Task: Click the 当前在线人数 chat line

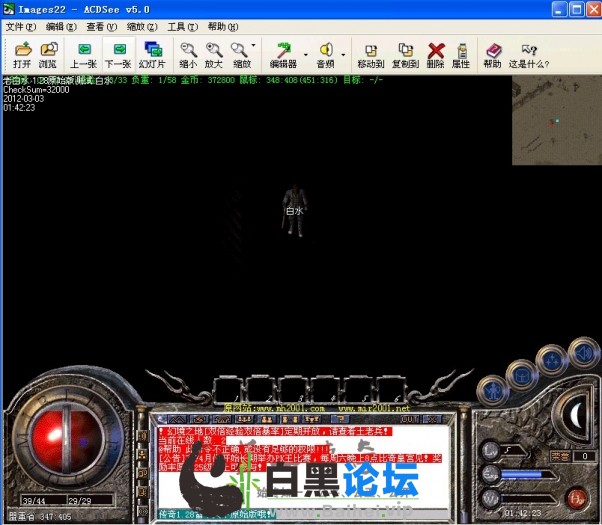Action: click(192, 441)
